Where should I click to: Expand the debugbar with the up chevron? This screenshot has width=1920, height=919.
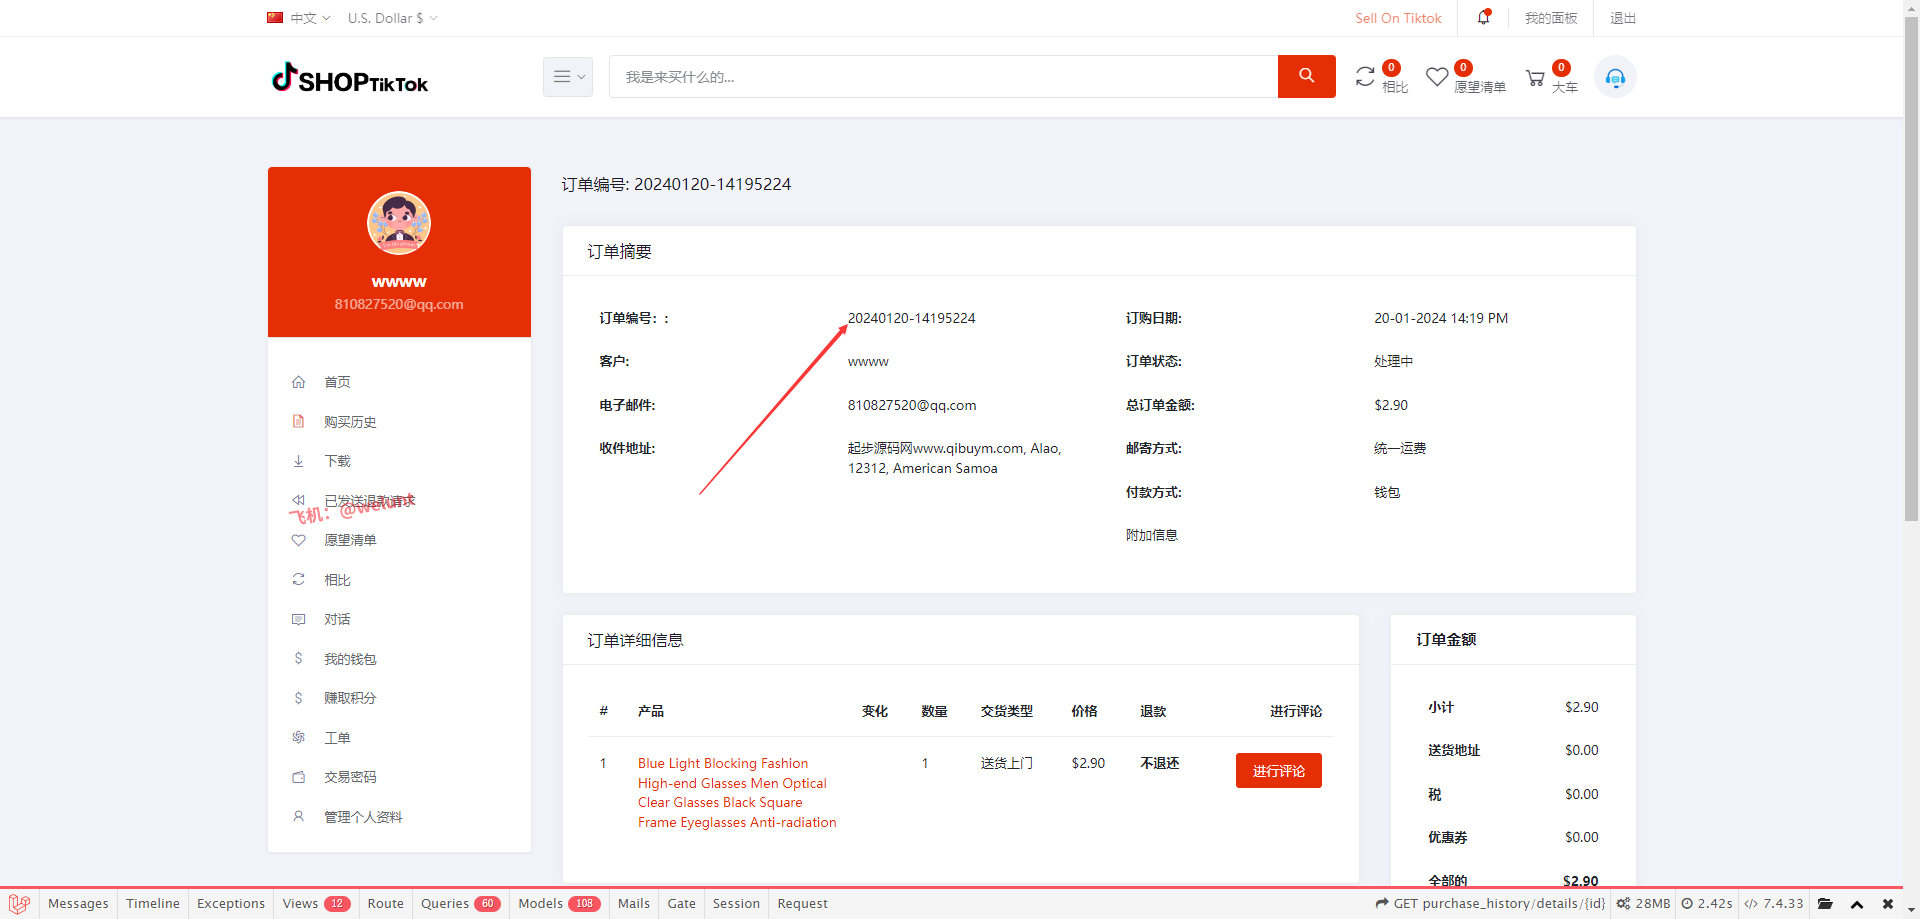[1857, 904]
